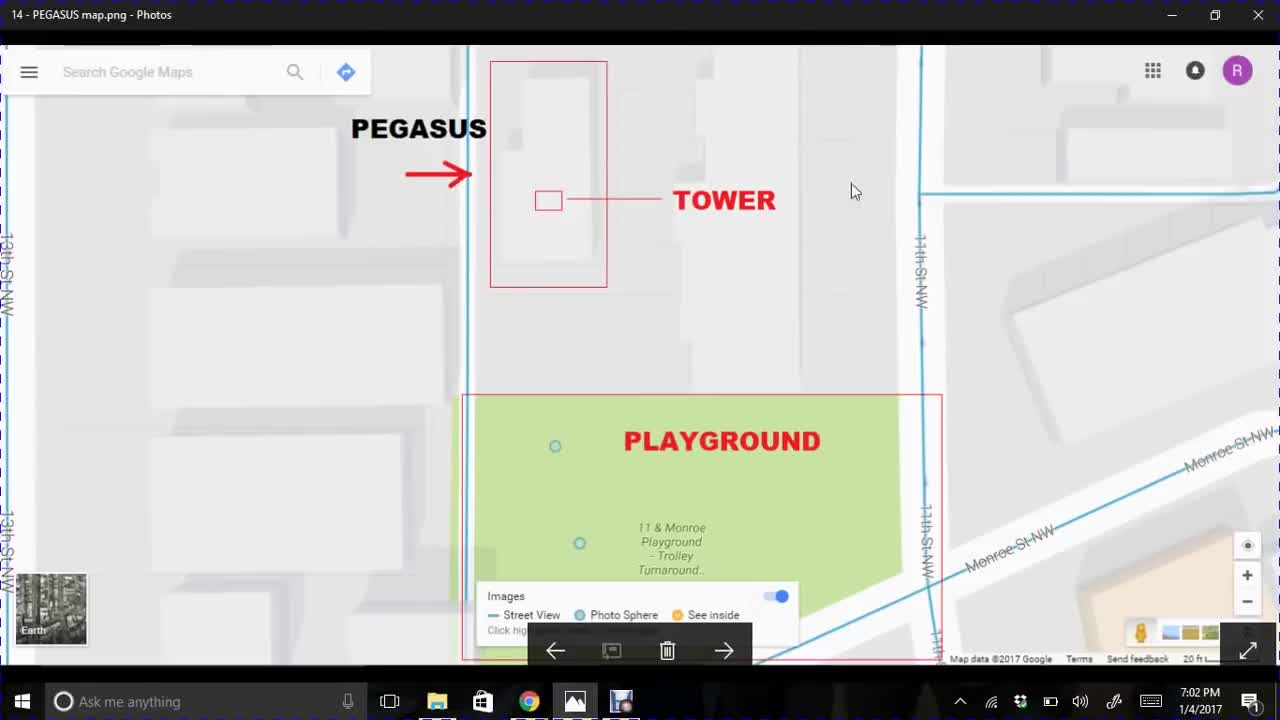Click the Cortana Ask me anything box
Image resolution: width=1280 pixels, height=720 pixels.
coord(206,701)
